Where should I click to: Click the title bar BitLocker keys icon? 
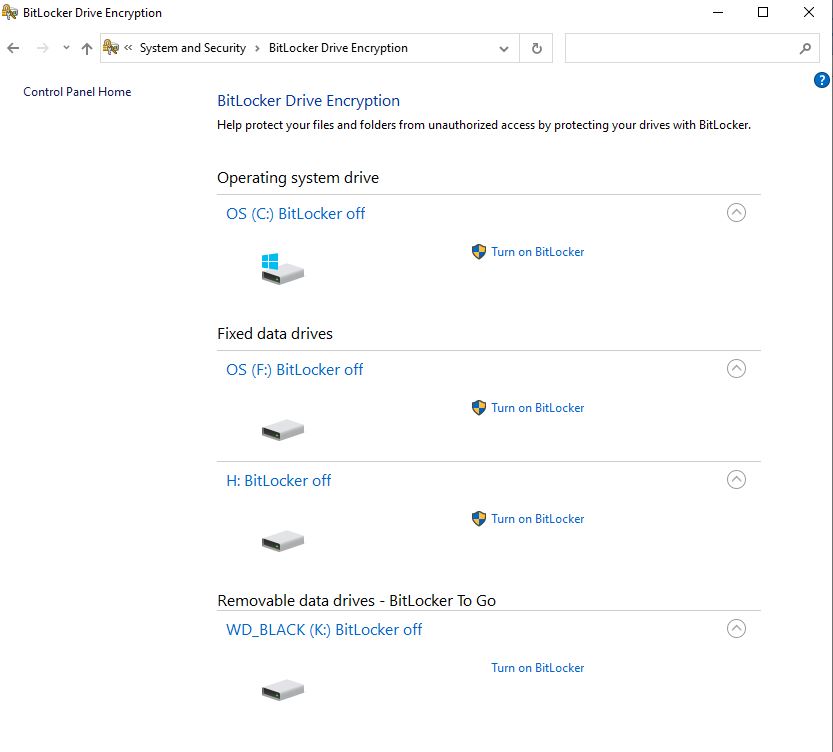(10, 12)
